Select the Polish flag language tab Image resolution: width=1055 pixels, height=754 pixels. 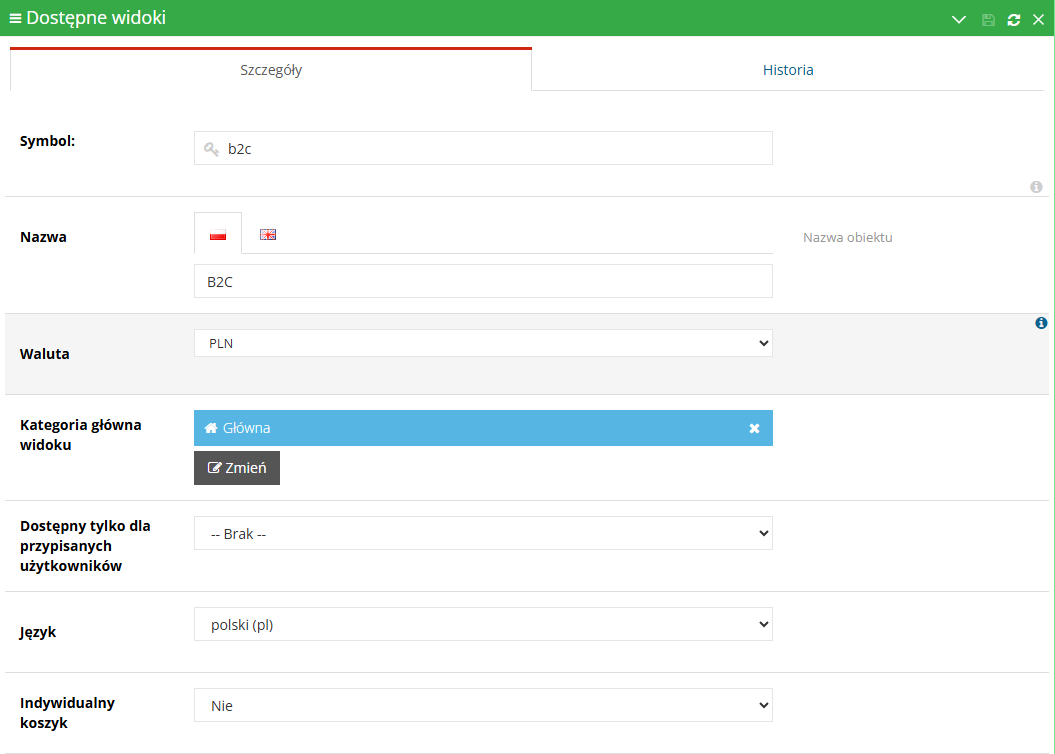(218, 235)
